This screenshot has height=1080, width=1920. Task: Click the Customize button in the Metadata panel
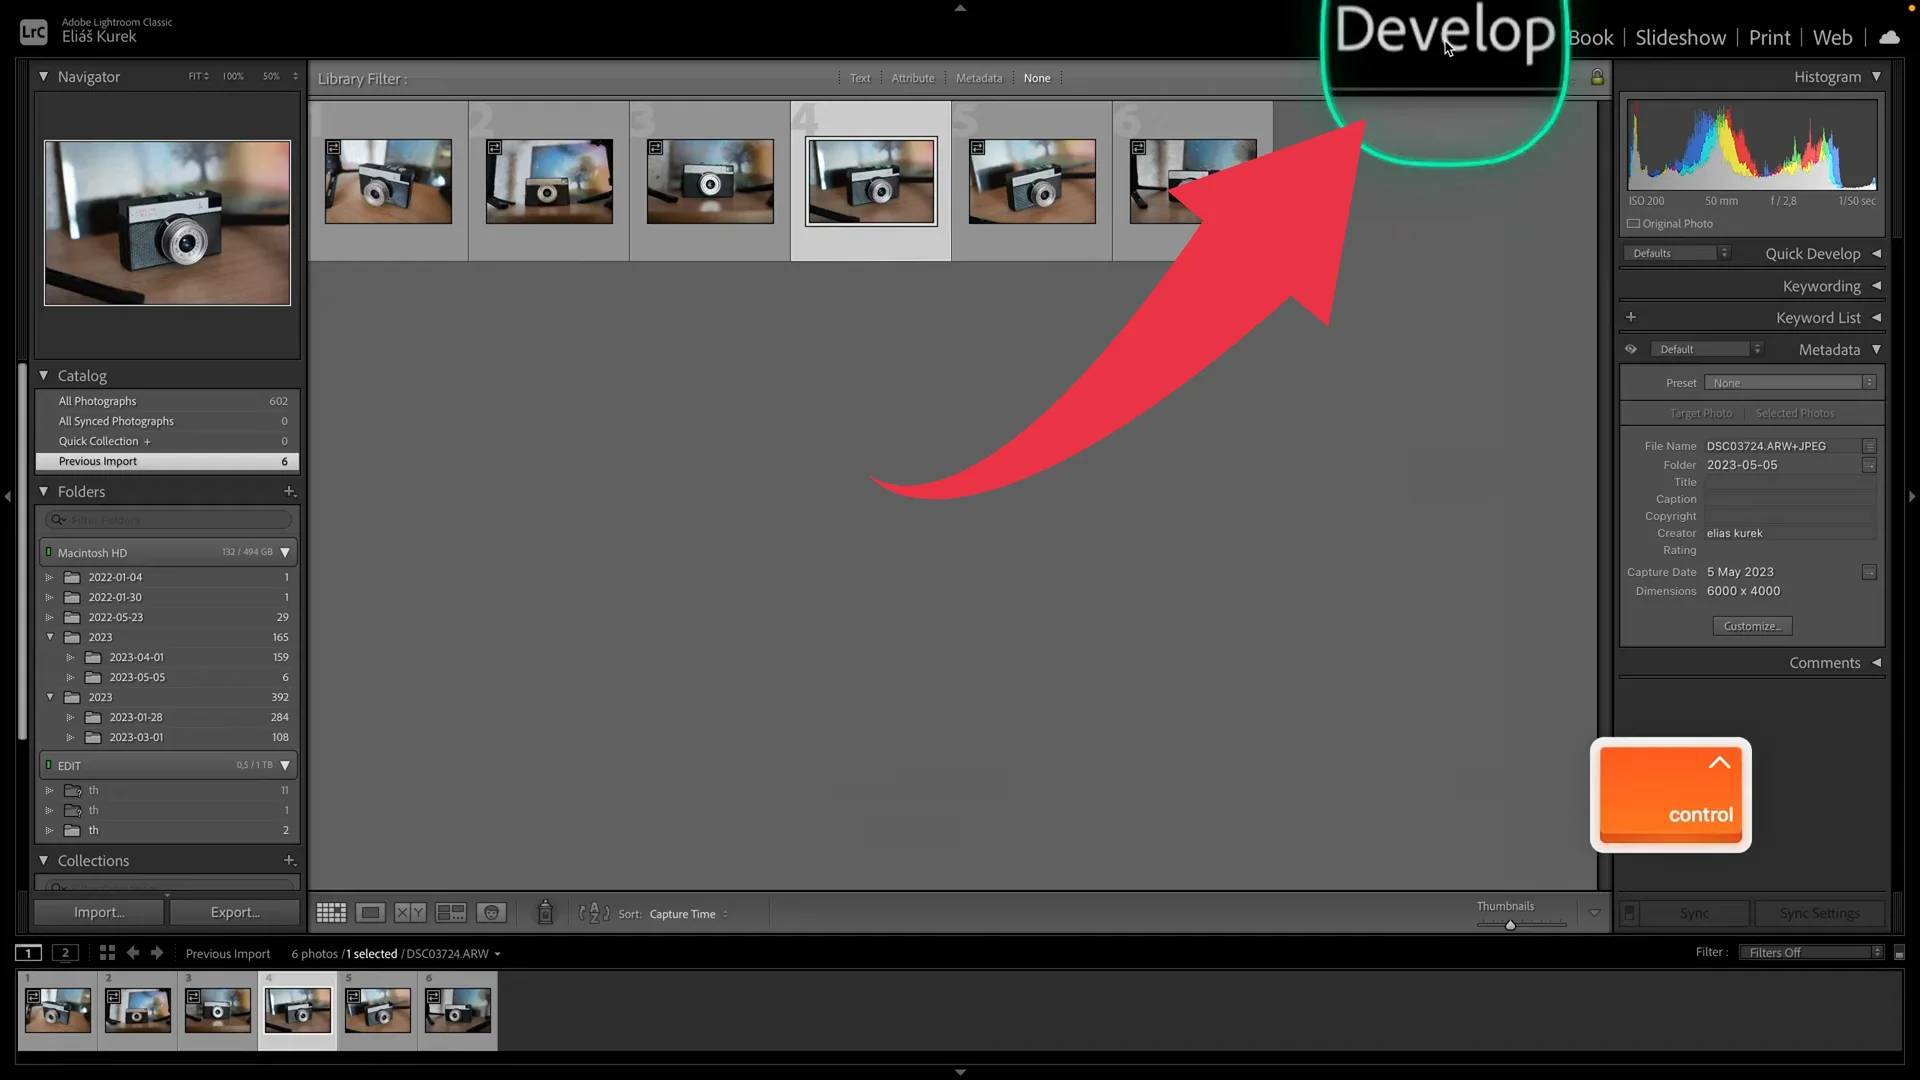tap(1752, 626)
